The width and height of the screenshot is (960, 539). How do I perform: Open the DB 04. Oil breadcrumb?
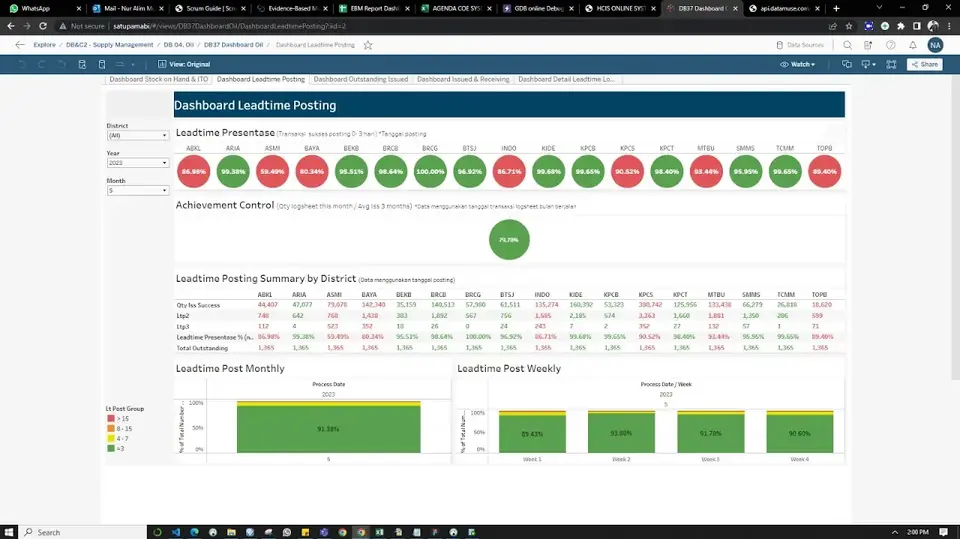tap(178, 45)
